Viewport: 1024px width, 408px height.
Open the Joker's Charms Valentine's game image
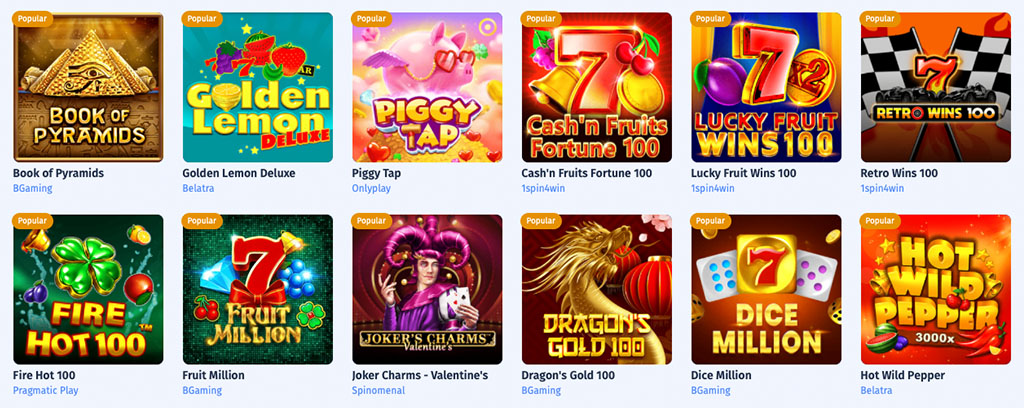[427, 289]
